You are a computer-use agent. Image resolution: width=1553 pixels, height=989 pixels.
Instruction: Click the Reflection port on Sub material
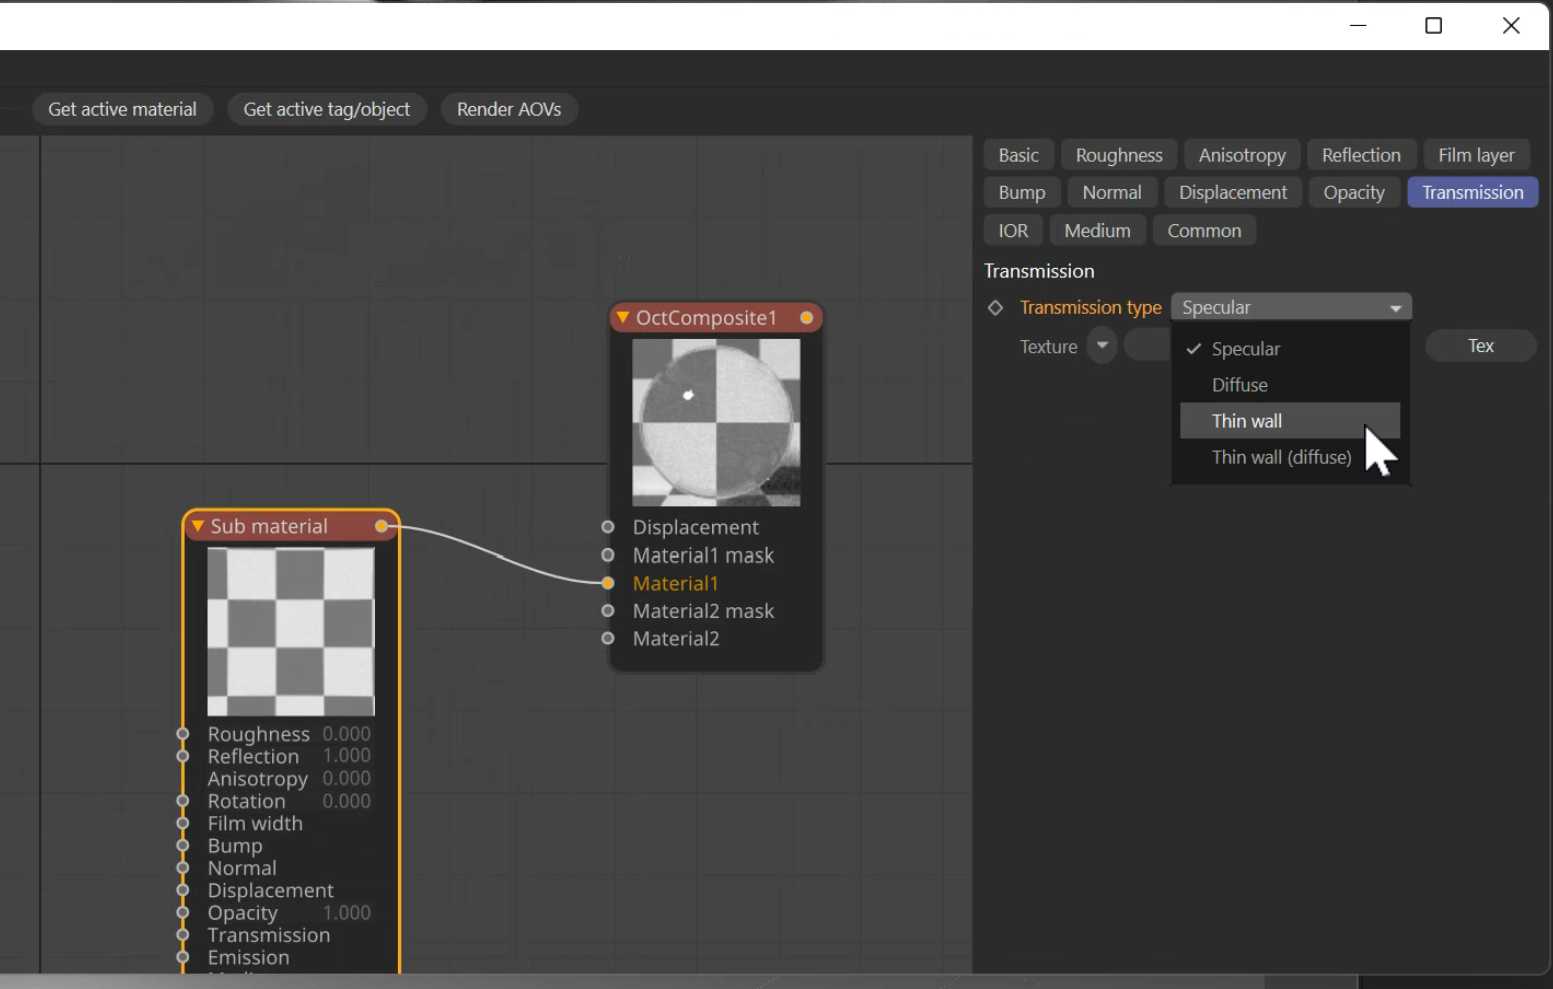click(182, 756)
